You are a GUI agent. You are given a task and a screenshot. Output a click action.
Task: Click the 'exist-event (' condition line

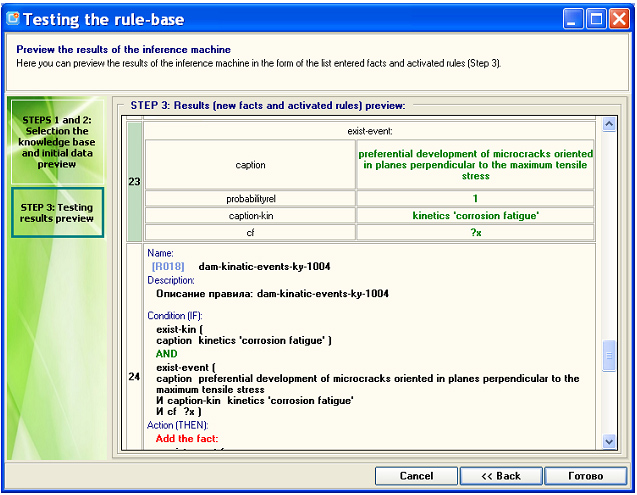pyautogui.click(x=186, y=367)
